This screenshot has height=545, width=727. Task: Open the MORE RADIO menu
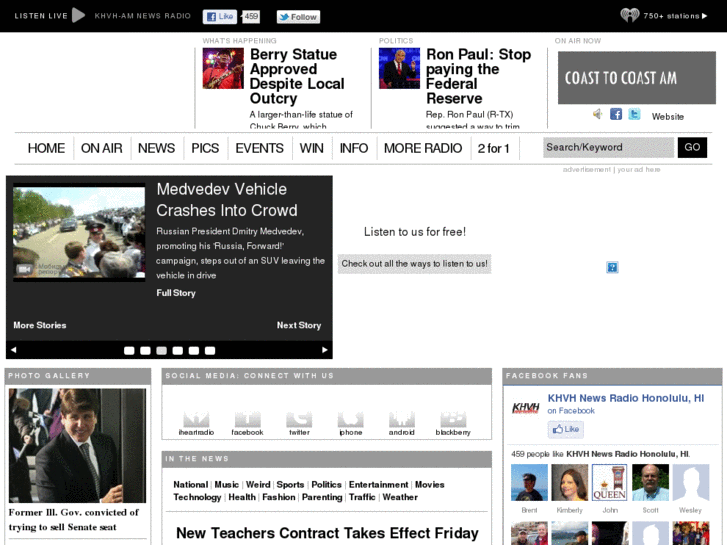coord(423,148)
